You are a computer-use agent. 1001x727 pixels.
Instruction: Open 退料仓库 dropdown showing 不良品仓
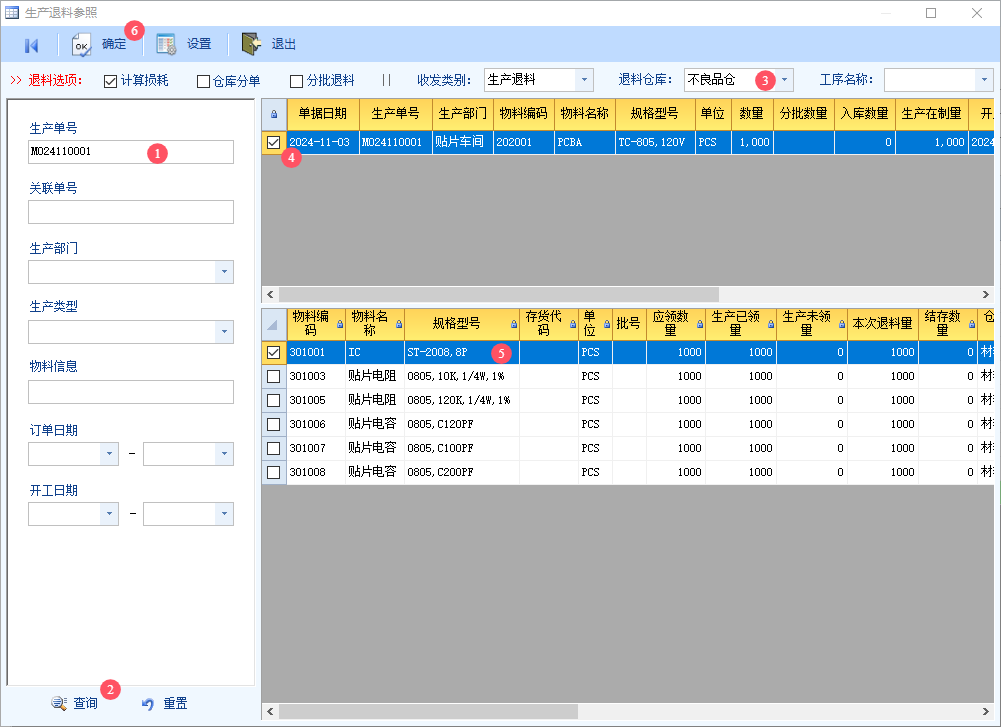click(784, 80)
